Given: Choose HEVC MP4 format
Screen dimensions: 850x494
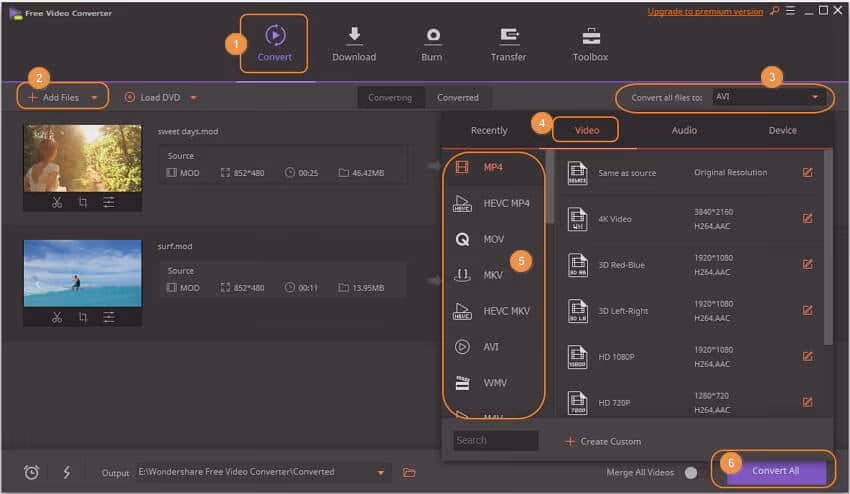Looking at the screenshot, I should coord(493,203).
